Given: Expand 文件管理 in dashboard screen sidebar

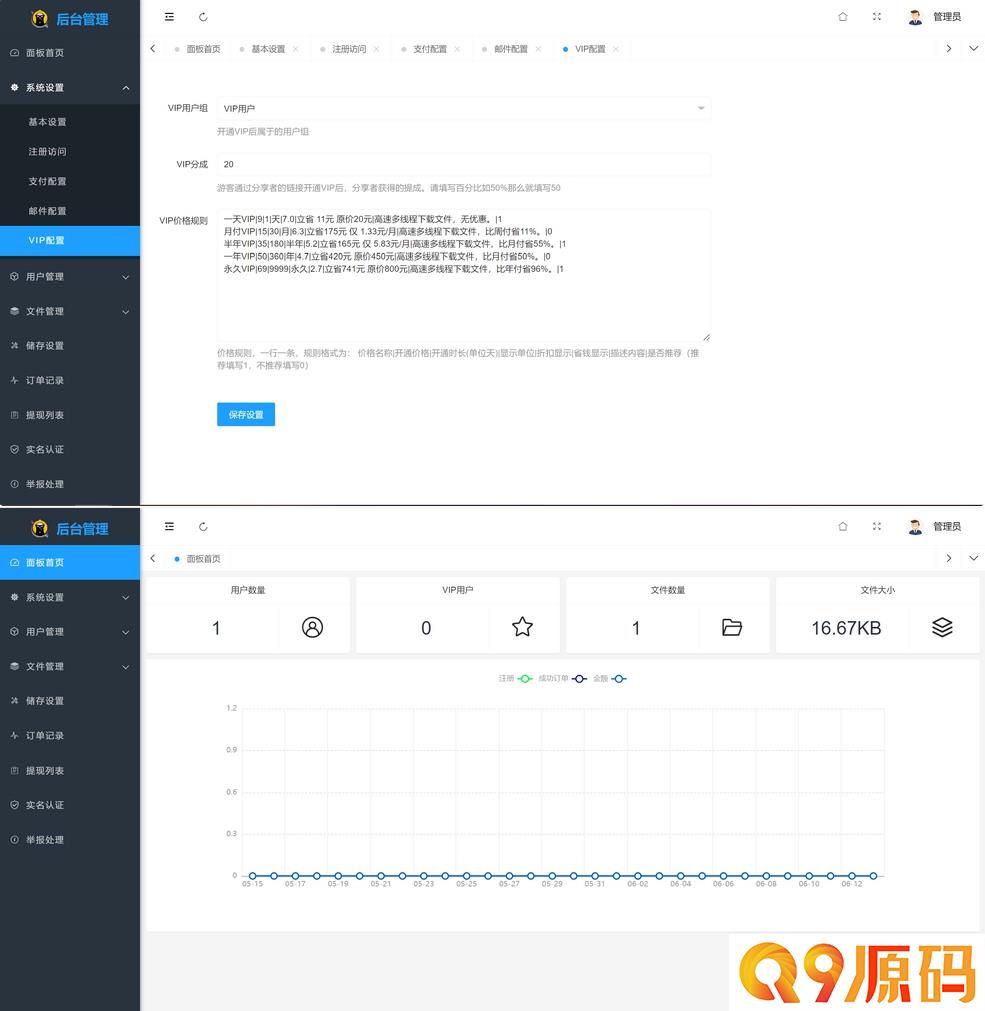Looking at the screenshot, I should point(70,667).
